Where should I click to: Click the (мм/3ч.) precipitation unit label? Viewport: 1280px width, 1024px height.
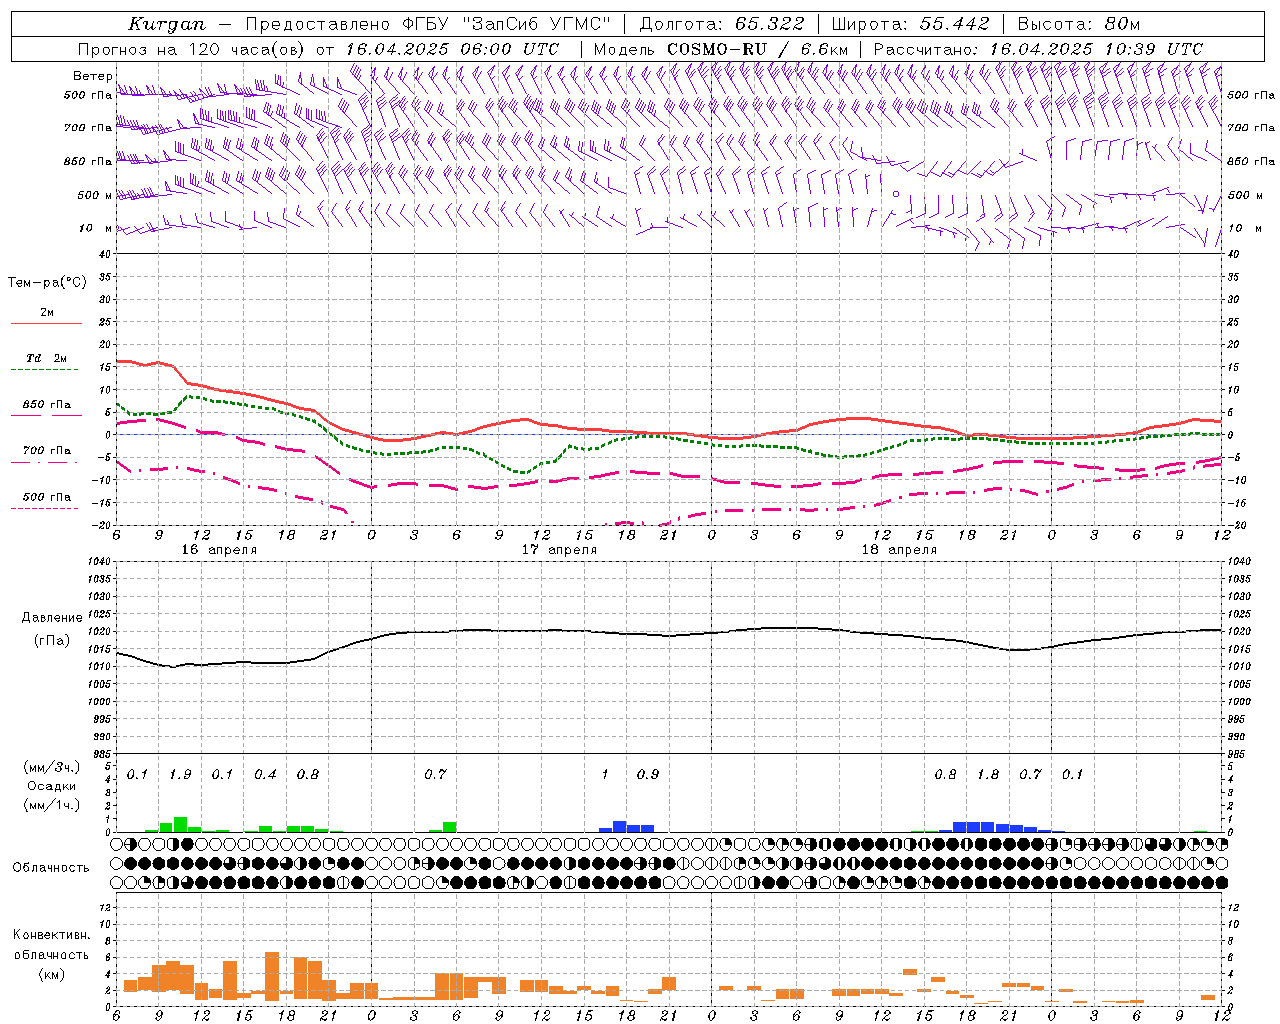coord(52,767)
